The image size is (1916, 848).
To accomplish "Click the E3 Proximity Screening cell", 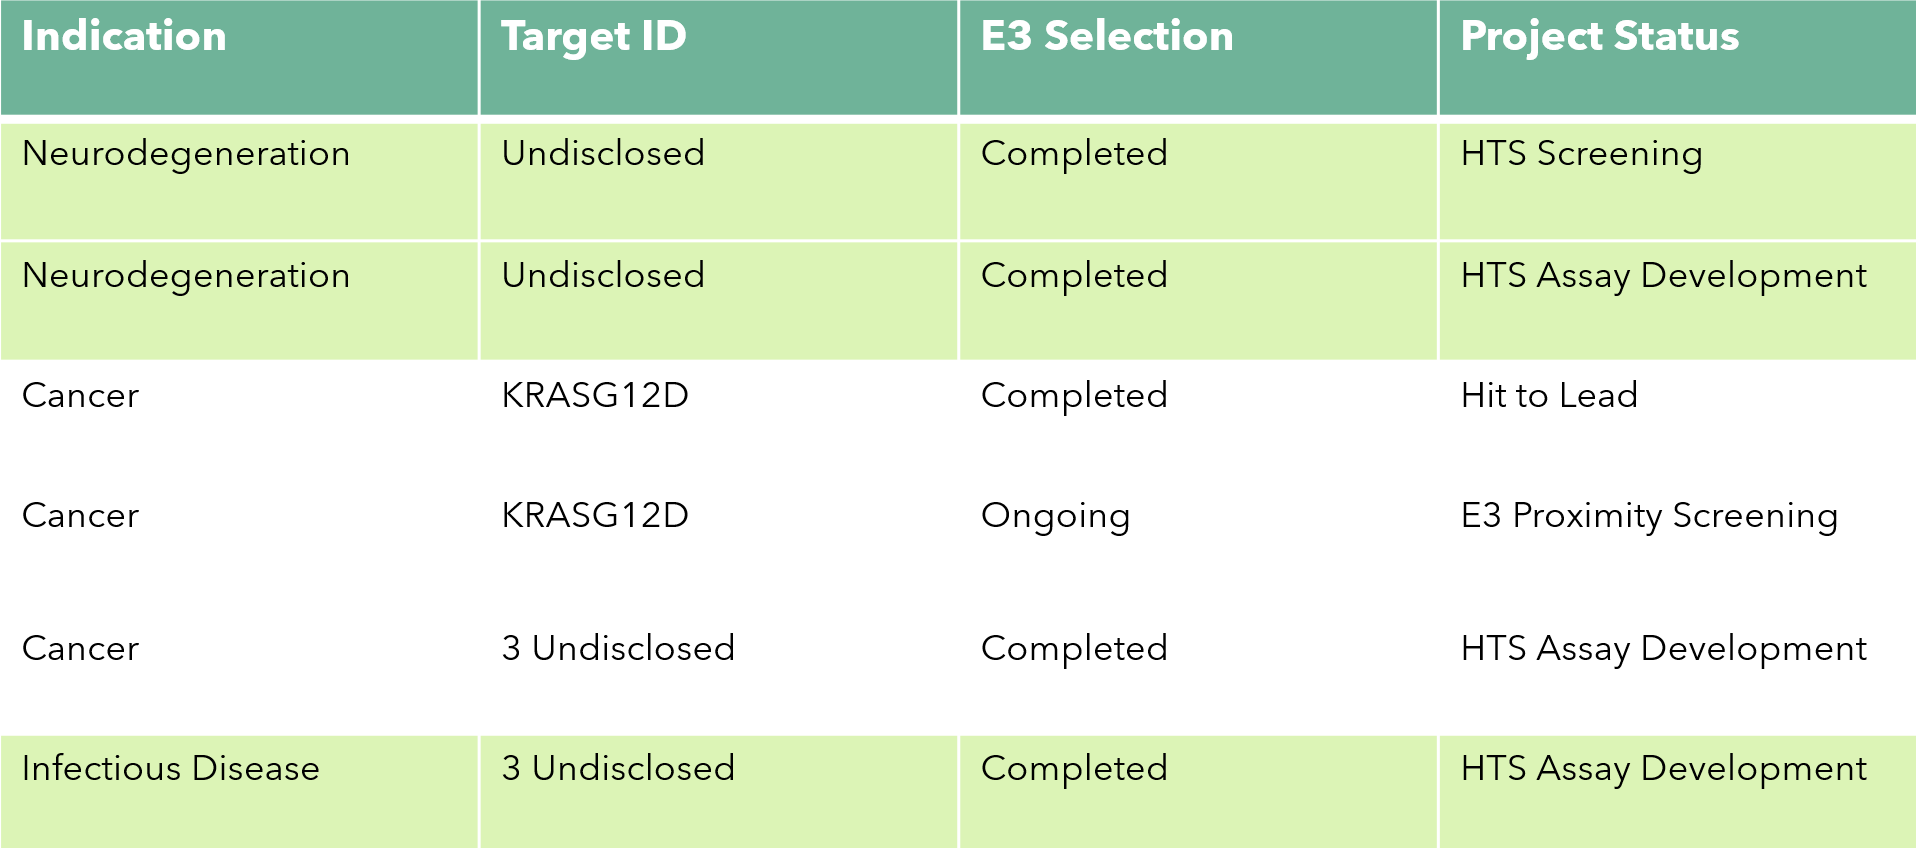I will (x=1649, y=516).
